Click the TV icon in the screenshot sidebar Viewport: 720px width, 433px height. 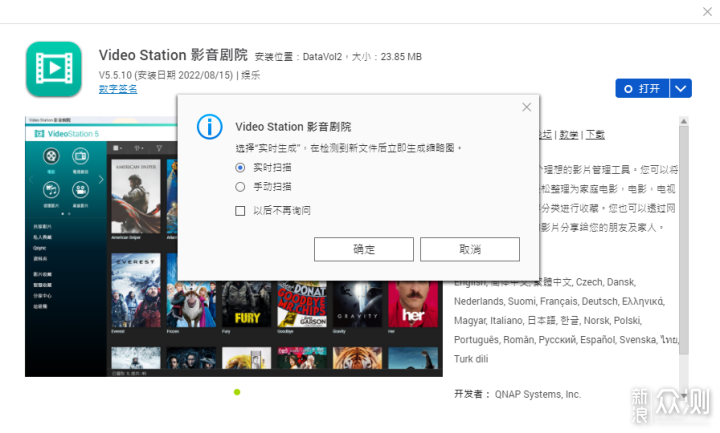tap(80, 156)
